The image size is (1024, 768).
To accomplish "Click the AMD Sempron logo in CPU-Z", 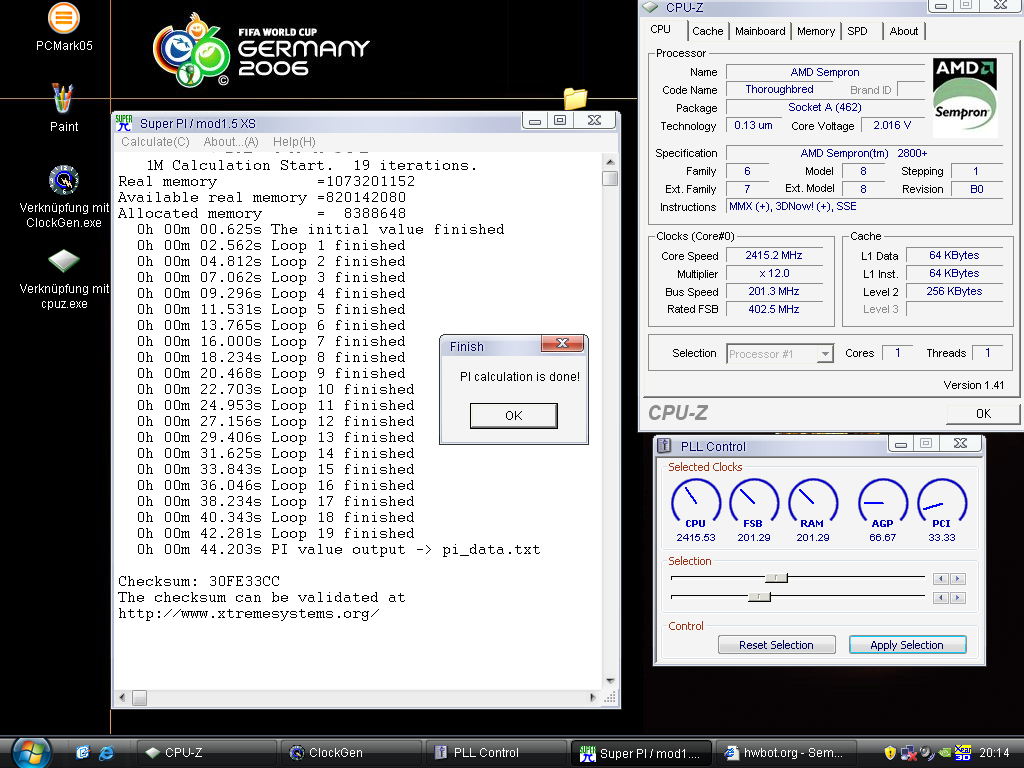I will pos(965,97).
